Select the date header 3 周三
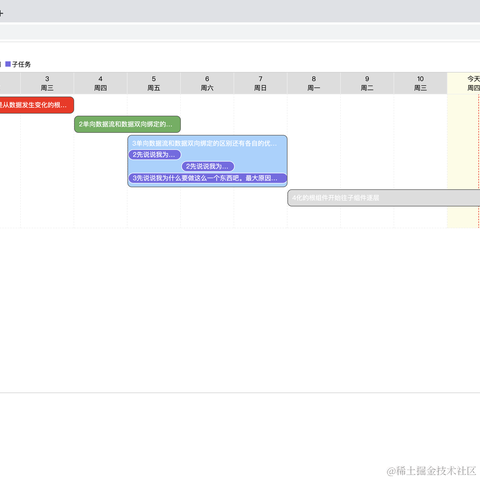The image size is (480, 480). pos(47,83)
